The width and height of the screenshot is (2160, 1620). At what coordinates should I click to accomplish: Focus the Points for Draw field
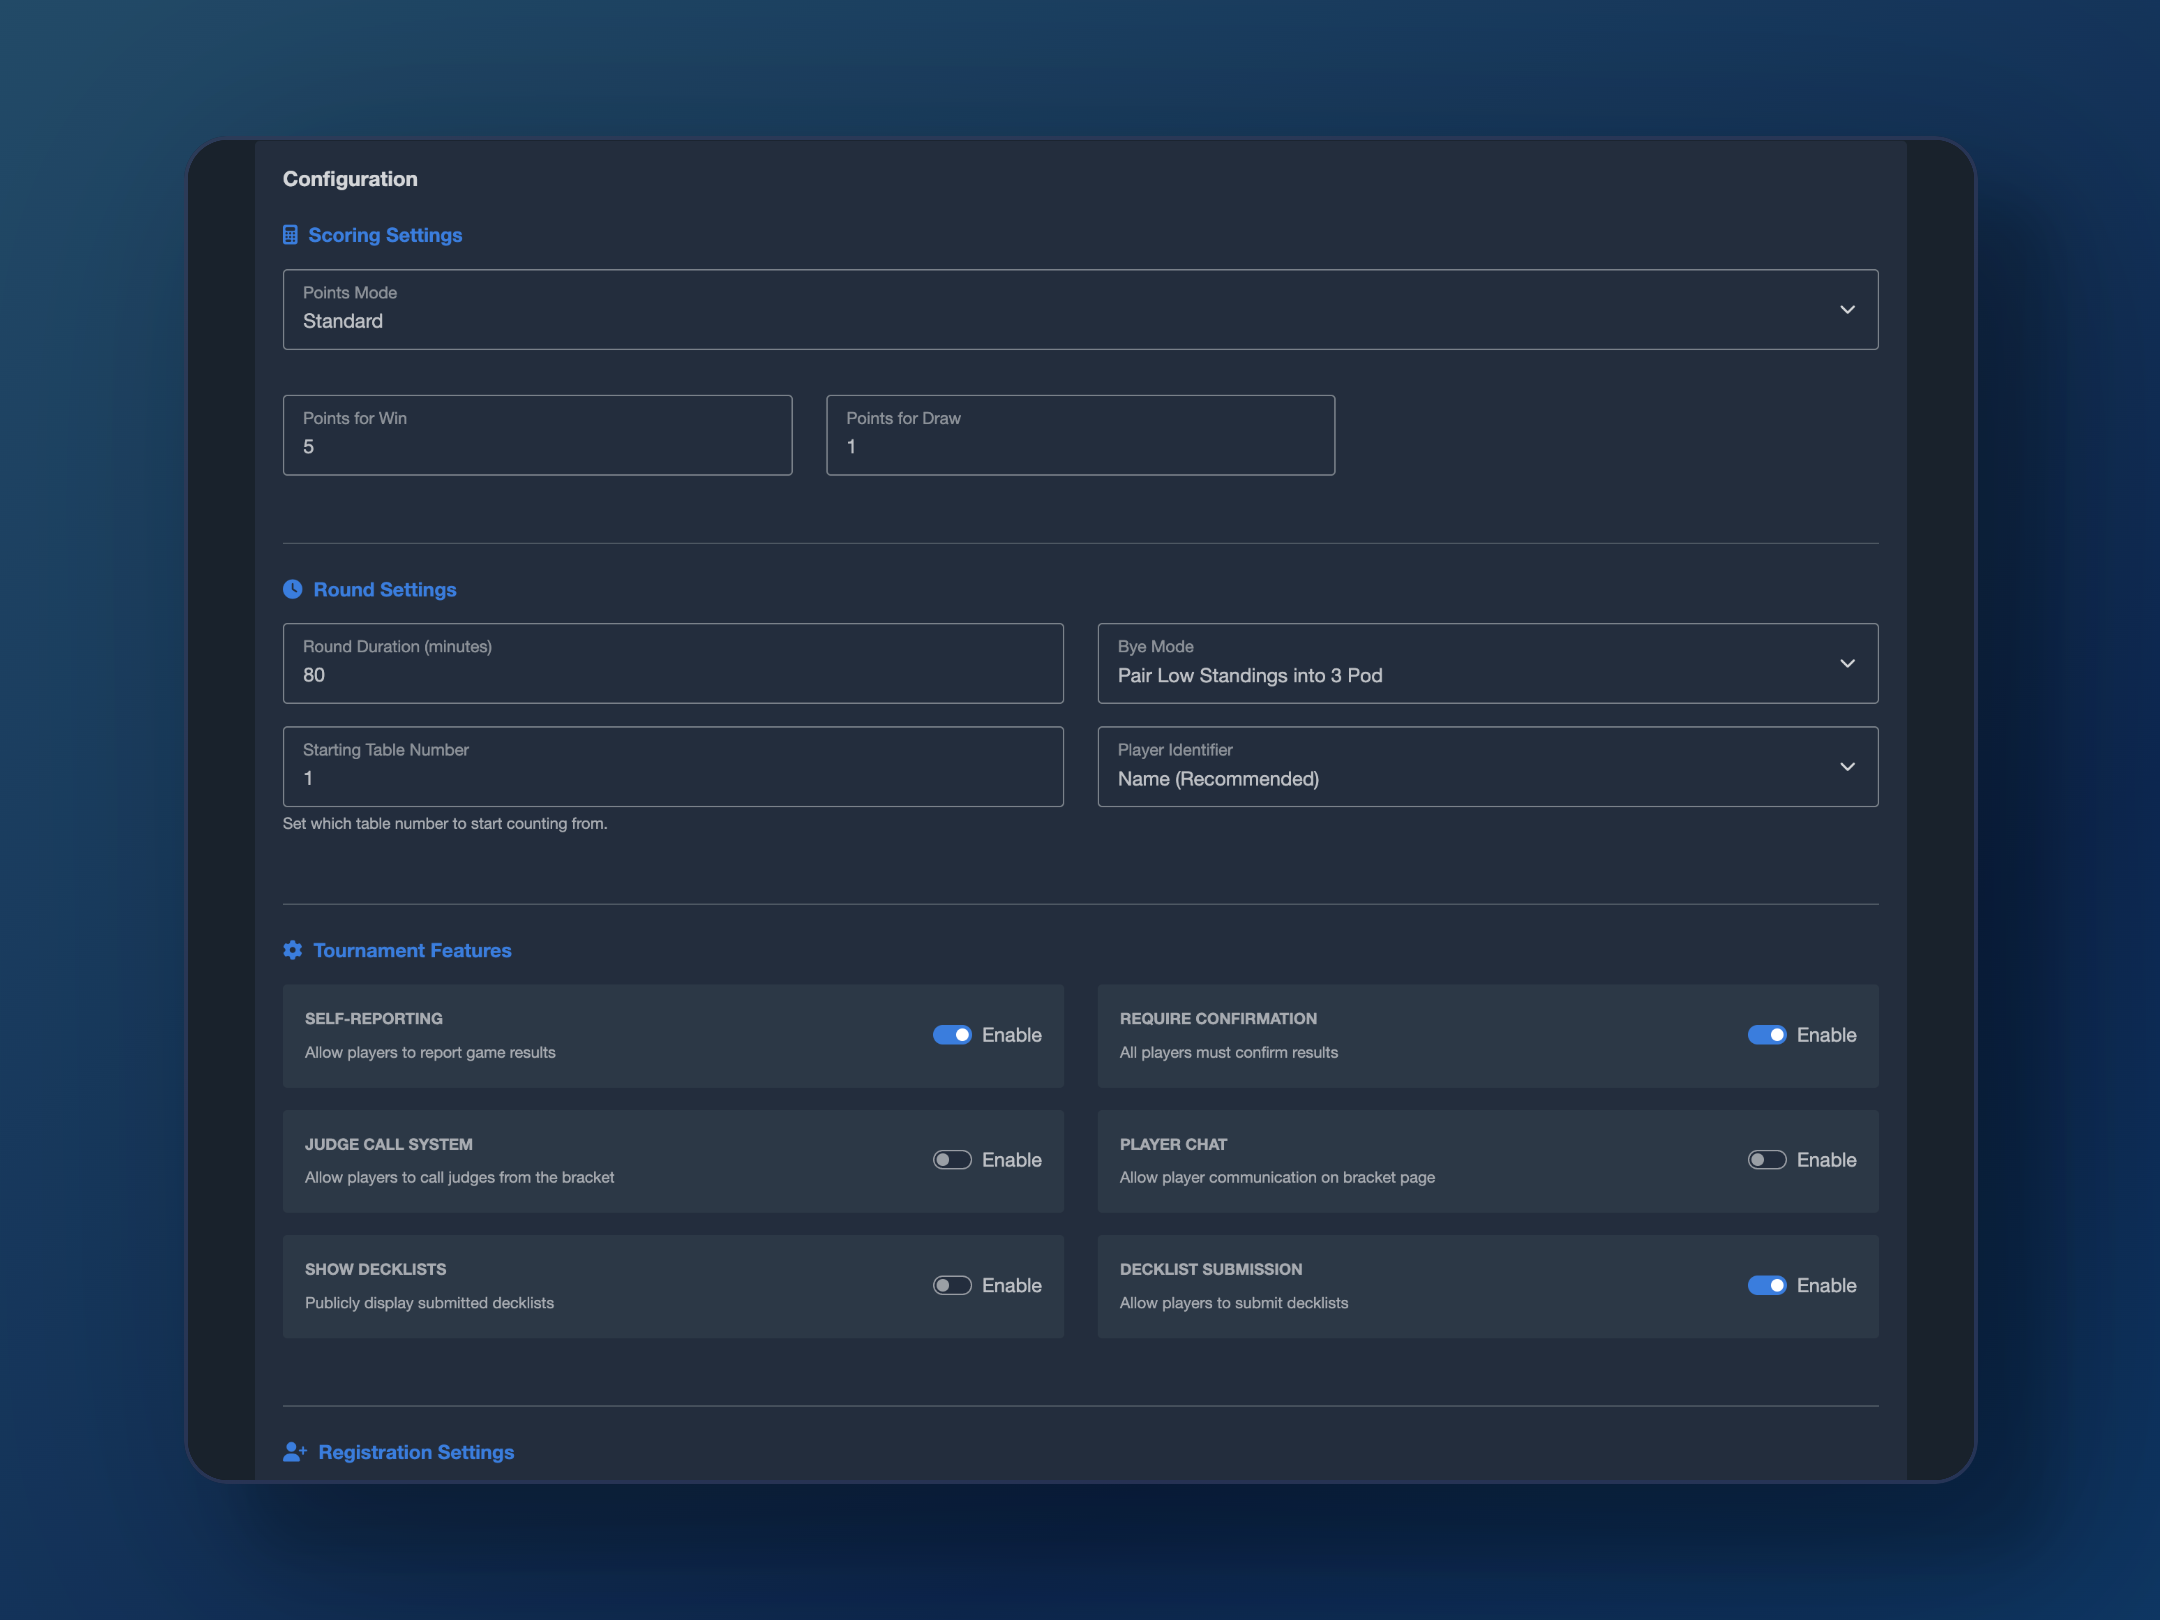(1080, 436)
